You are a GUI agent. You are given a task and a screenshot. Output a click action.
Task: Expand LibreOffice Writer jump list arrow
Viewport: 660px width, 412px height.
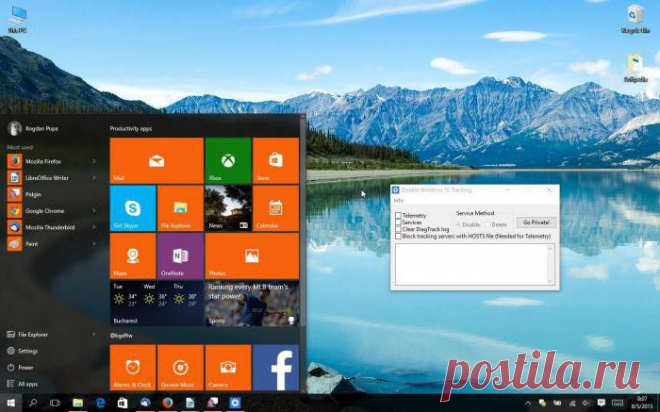94,178
